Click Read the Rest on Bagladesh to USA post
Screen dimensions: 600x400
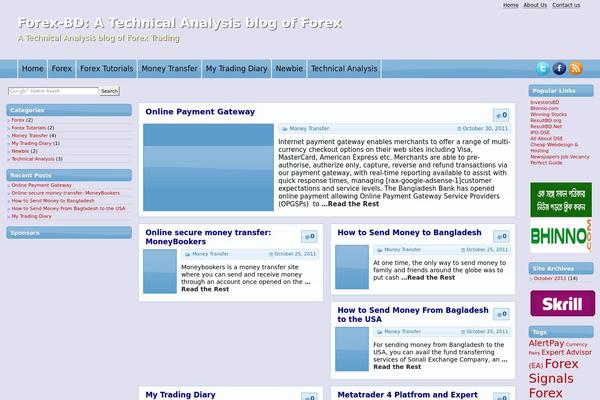397,367
